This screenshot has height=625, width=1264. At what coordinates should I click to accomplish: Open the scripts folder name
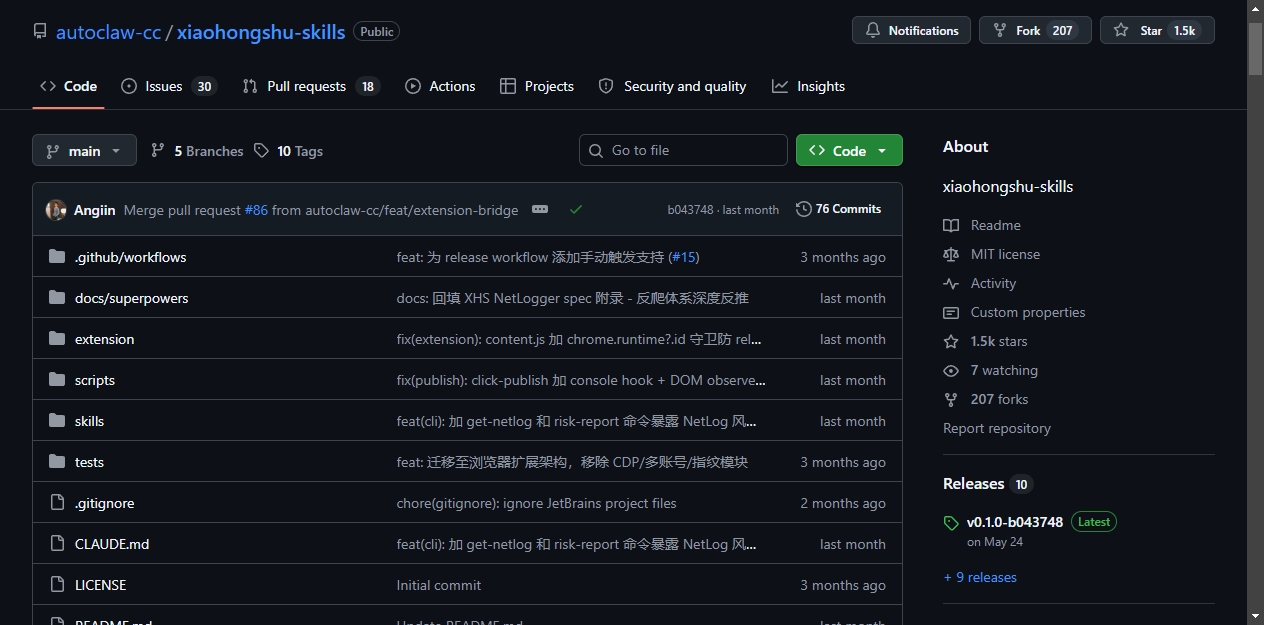(x=95, y=380)
